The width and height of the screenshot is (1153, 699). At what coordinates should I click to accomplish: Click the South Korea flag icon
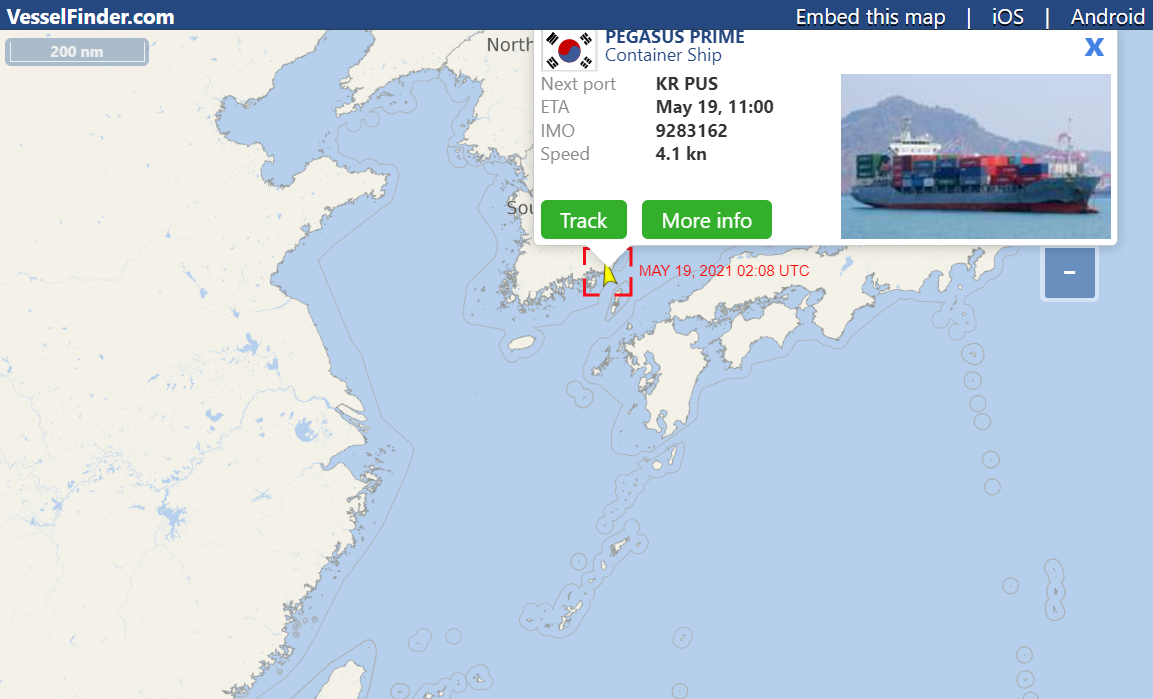tap(569, 50)
